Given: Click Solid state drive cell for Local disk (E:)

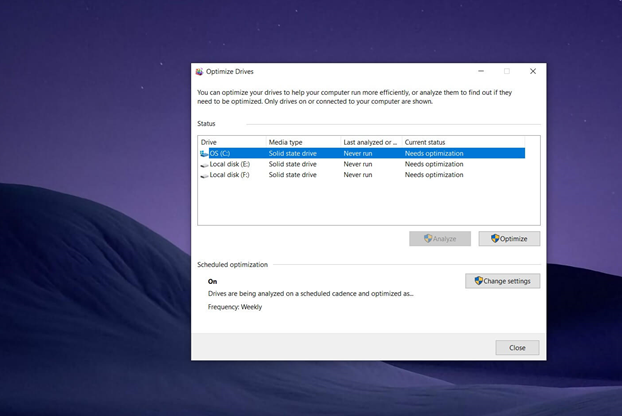Looking at the screenshot, I should click(293, 164).
